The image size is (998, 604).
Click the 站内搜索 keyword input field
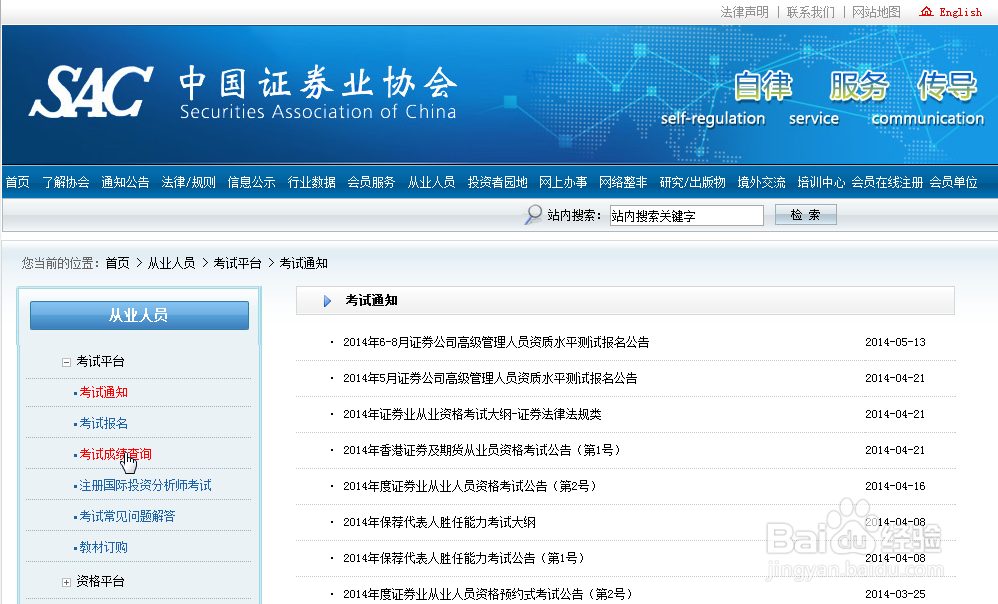click(686, 214)
